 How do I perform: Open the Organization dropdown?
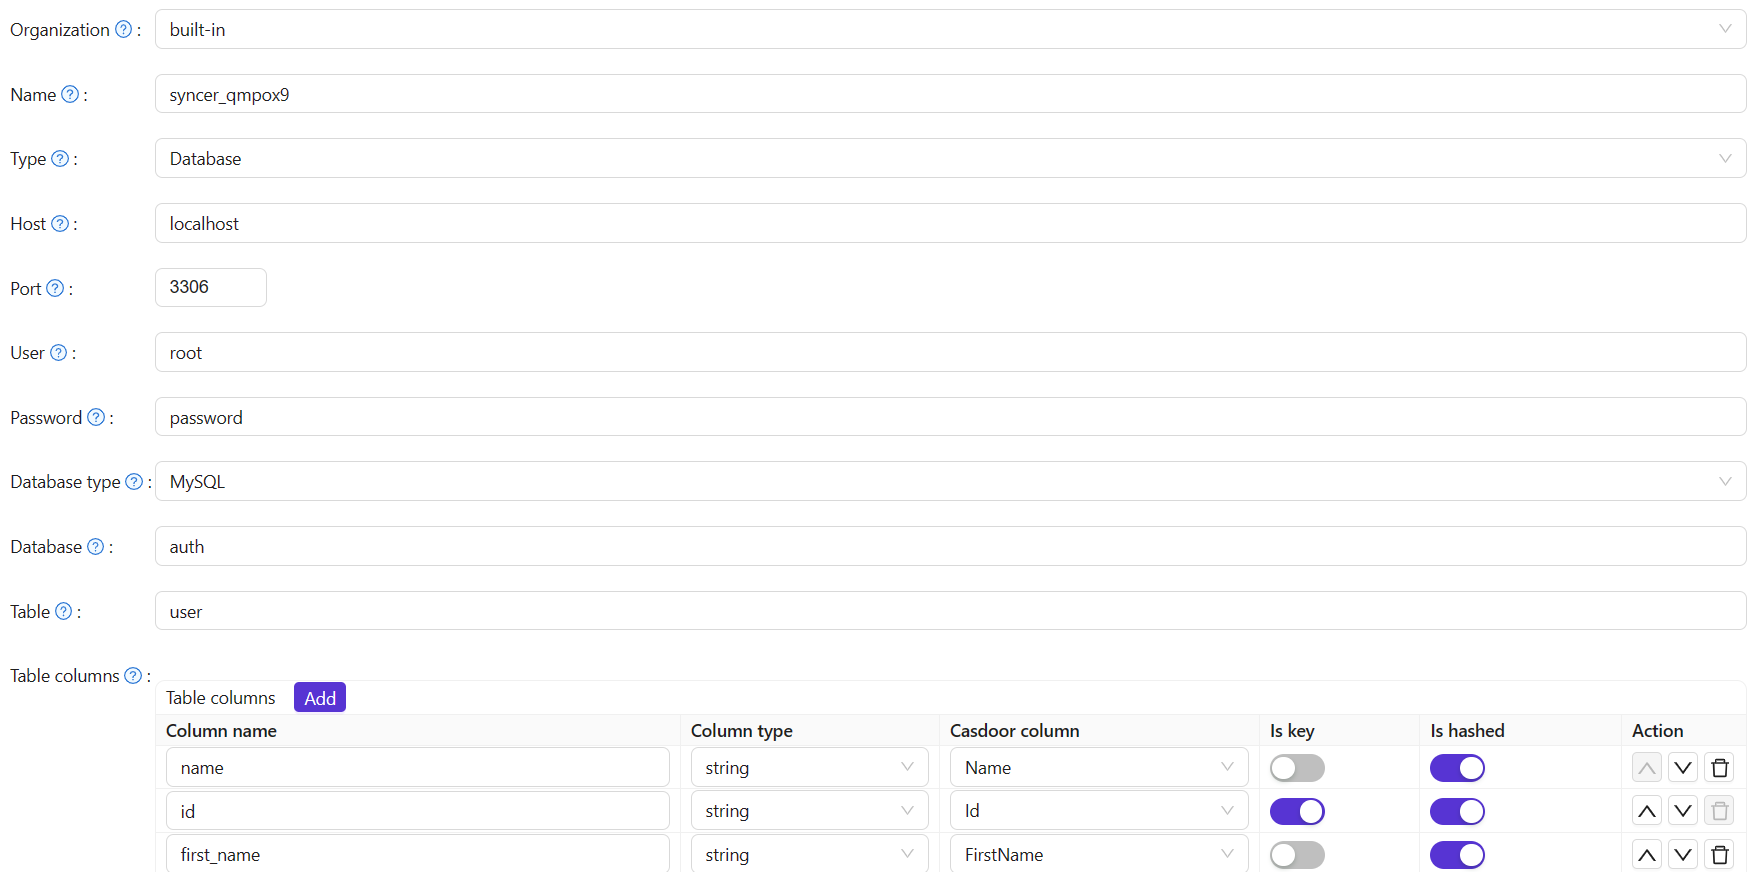click(950, 30)
